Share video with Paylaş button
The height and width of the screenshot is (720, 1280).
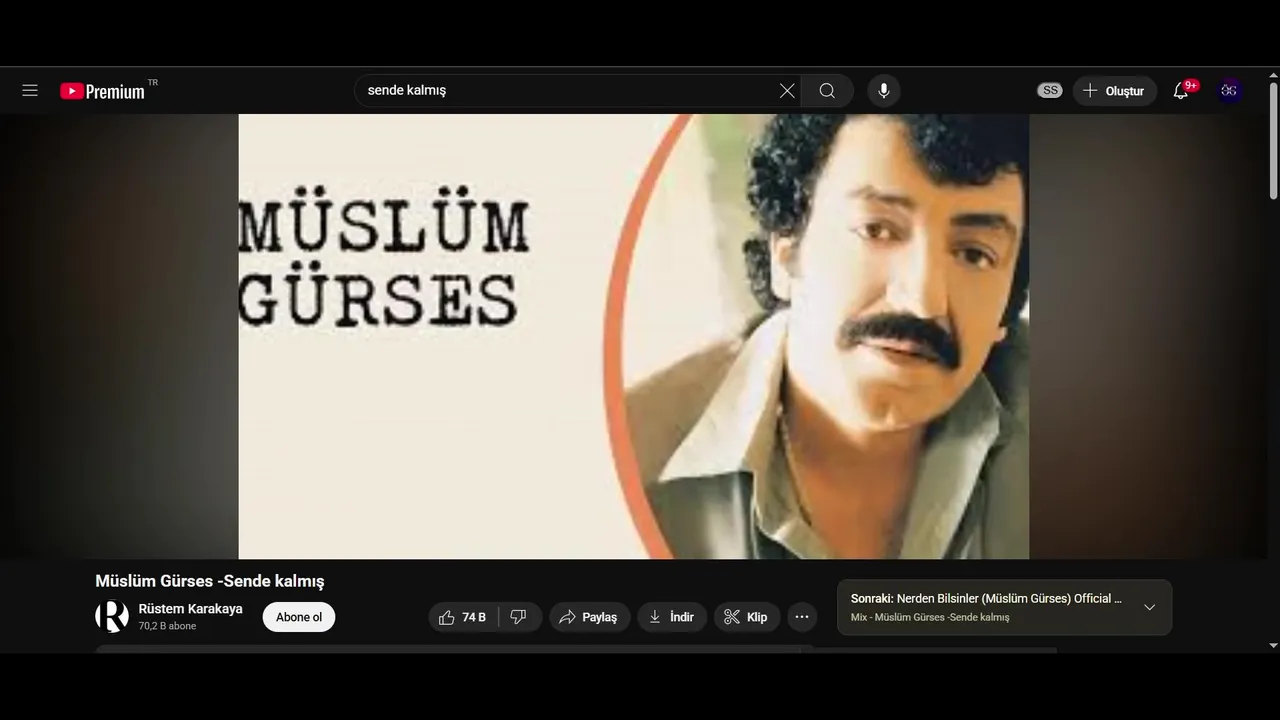589,617
